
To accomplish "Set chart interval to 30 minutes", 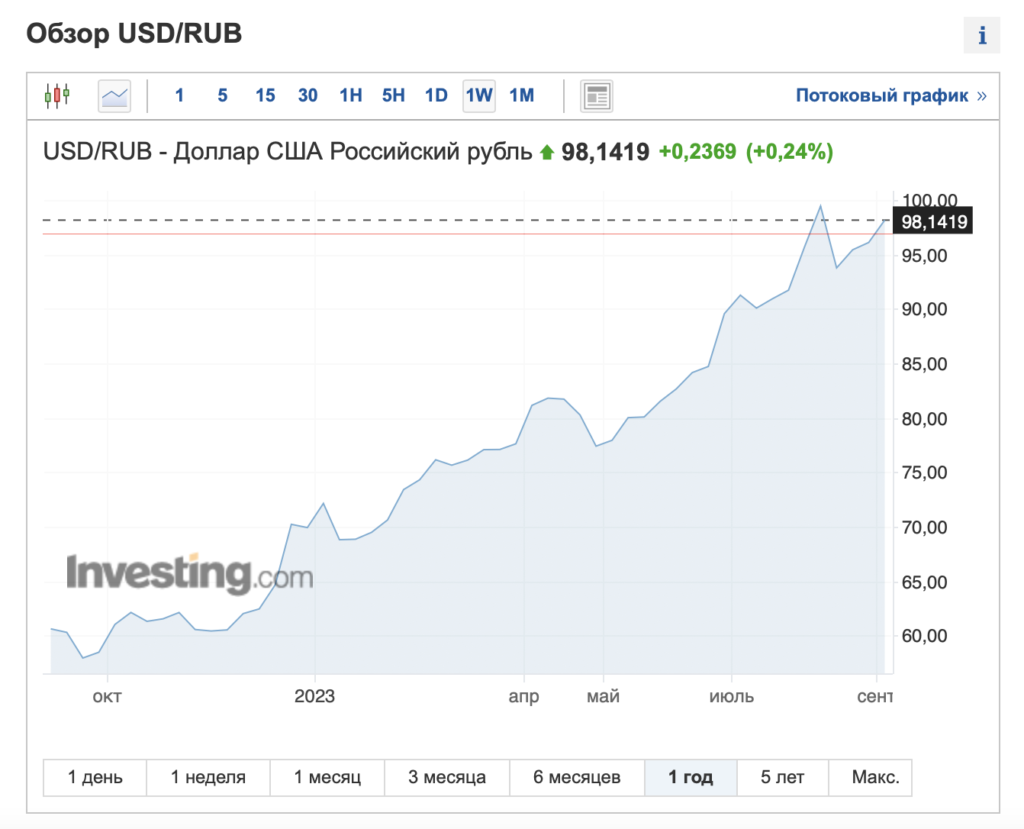I will point(308,96).
